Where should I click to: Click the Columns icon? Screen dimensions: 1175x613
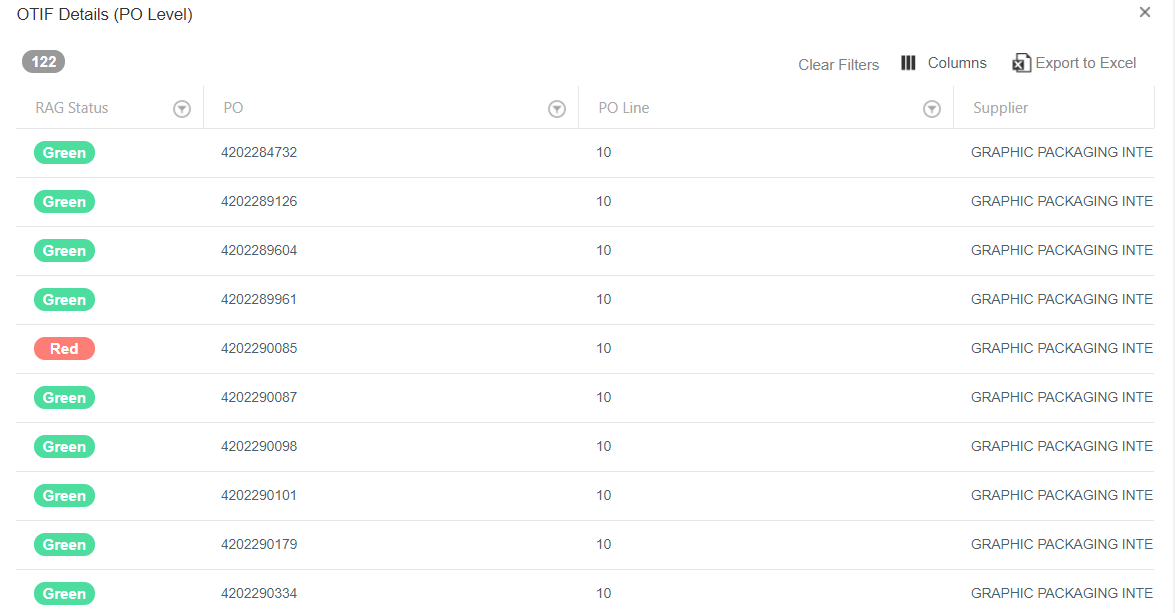click(908, 62)
